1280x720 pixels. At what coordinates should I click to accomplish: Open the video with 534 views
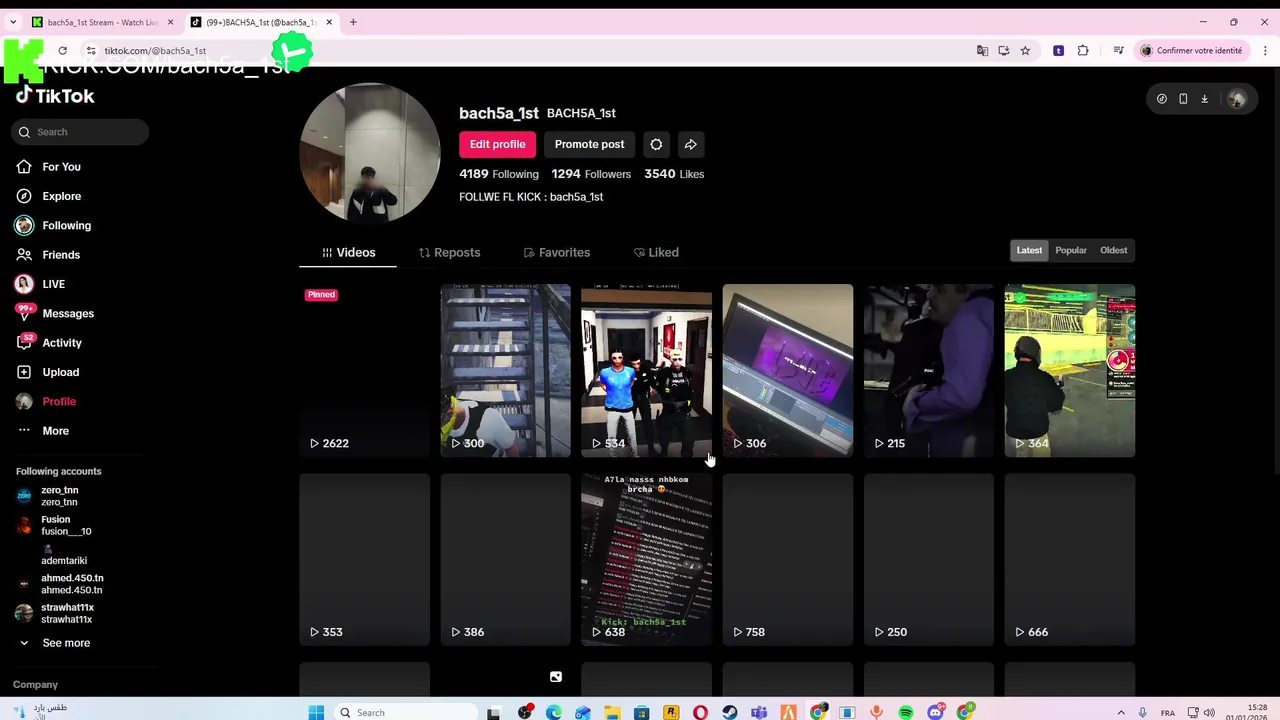coord(647,371)
